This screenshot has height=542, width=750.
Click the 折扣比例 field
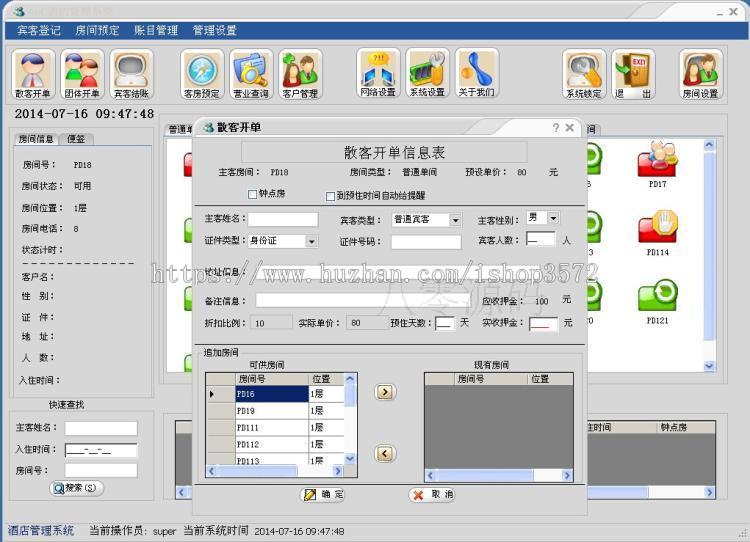pos(272,323)
